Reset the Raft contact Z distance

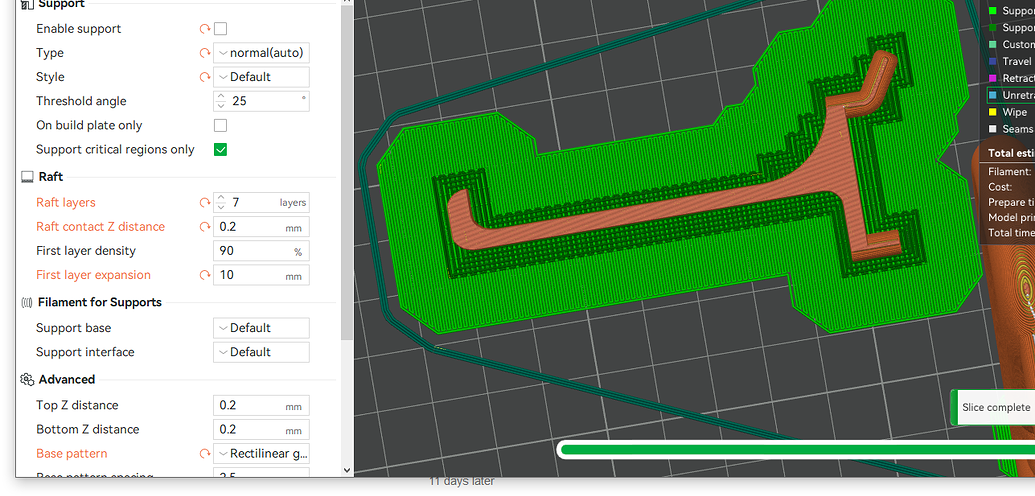205,227
